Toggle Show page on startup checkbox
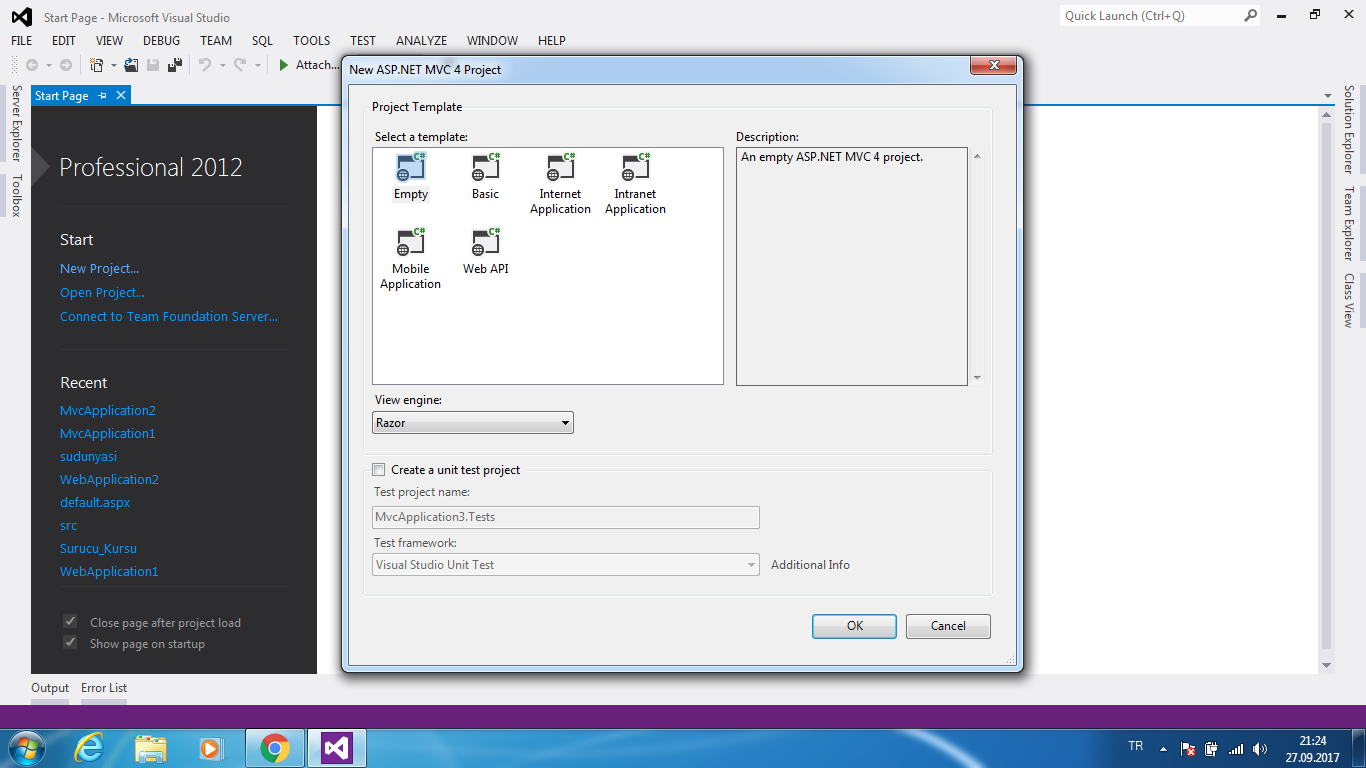 (x=70, y=642)
